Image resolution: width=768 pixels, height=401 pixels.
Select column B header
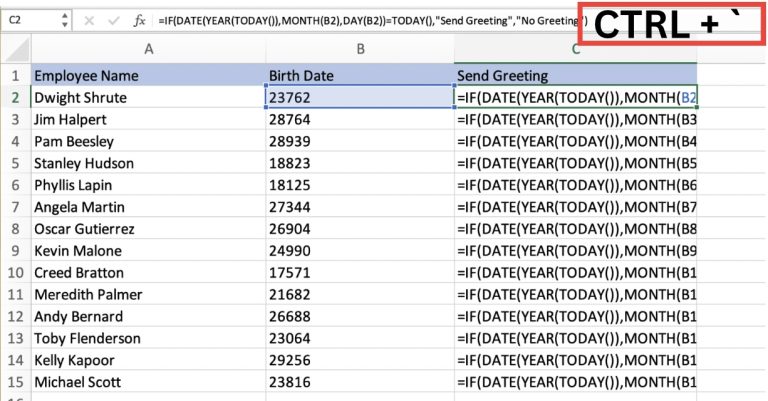click(359, 49)
